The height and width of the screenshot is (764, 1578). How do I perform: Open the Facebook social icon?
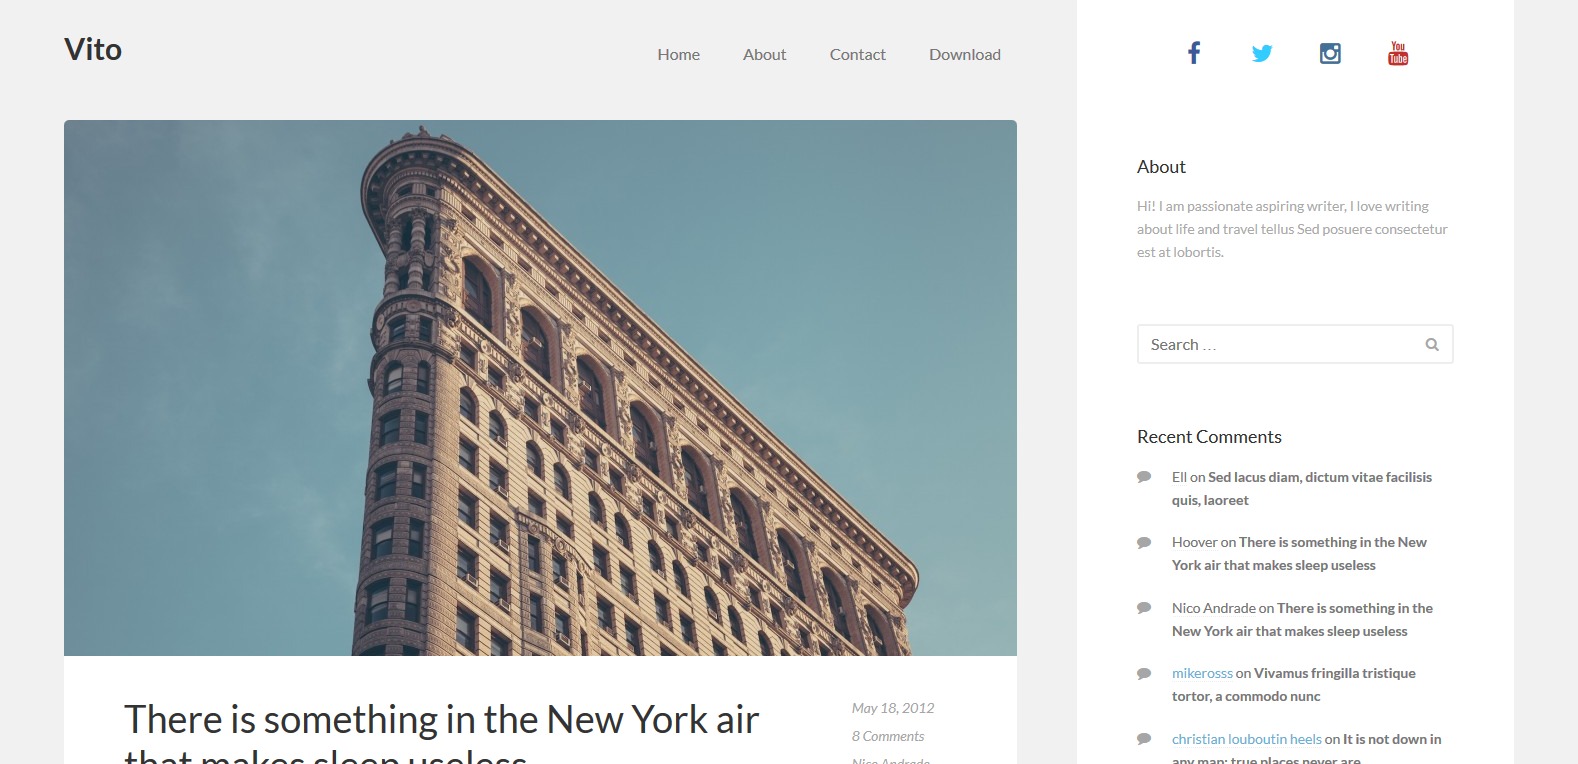(1193, 53)
